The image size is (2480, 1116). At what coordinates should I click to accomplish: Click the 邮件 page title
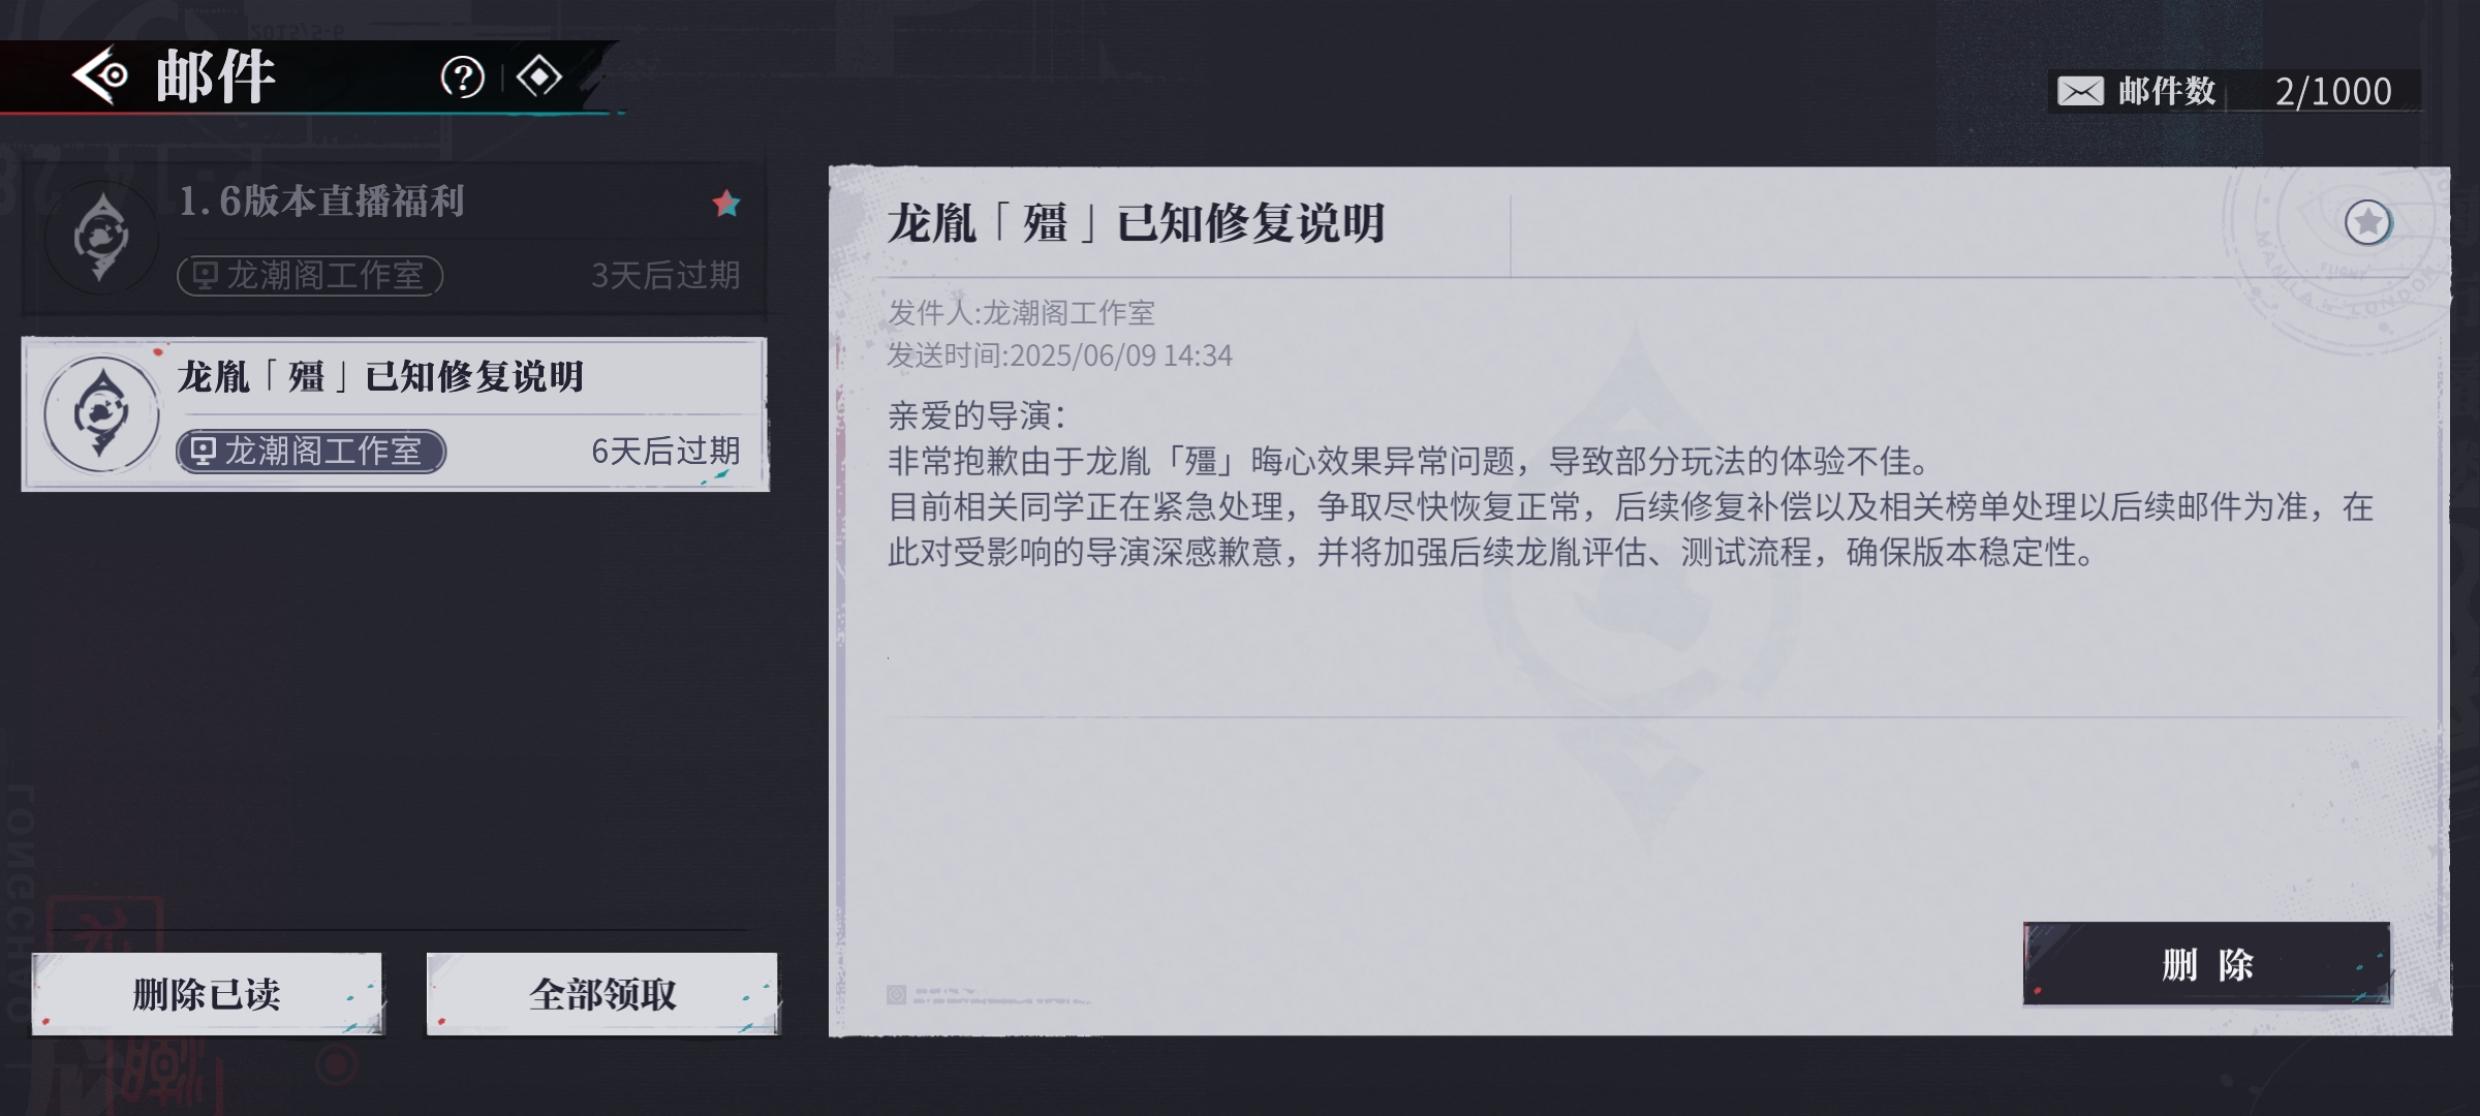tap(215, 77)
